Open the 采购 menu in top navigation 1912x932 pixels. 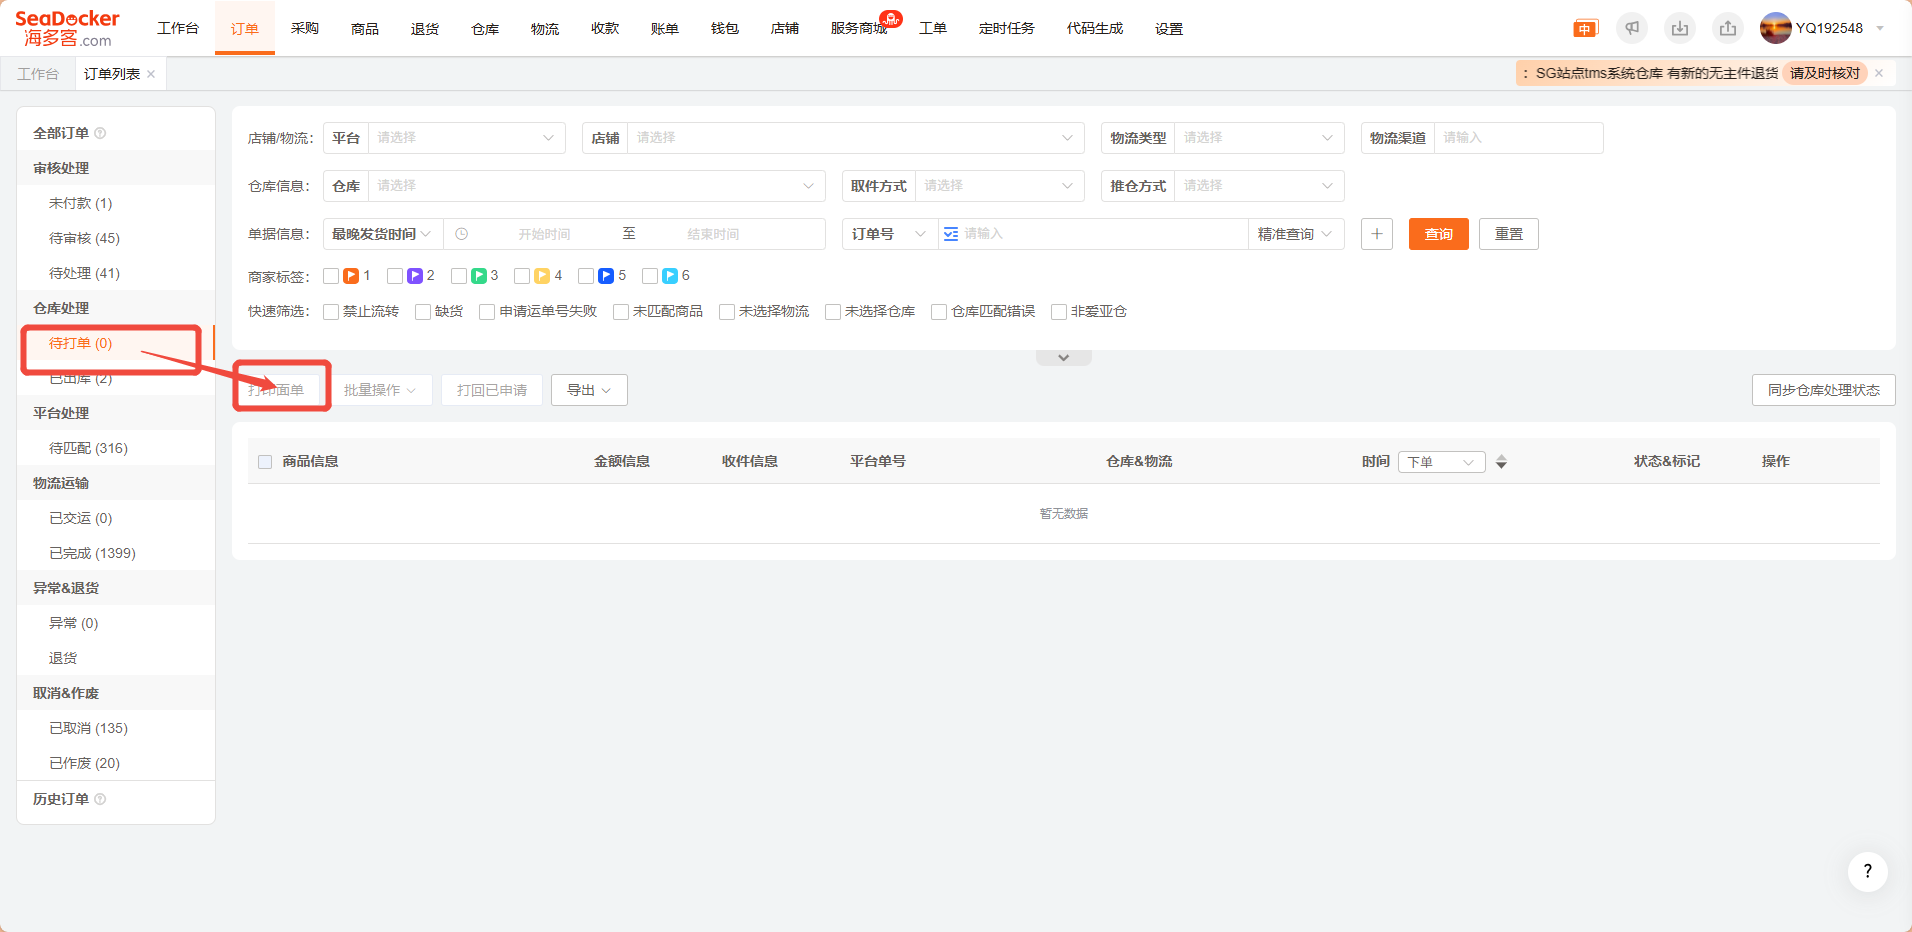click(x=305, y=28)
